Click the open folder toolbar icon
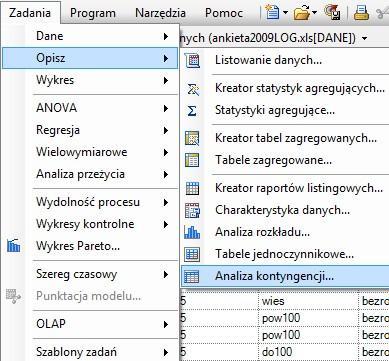Viewport: 389px width, 361px height. tap(301, 13)
